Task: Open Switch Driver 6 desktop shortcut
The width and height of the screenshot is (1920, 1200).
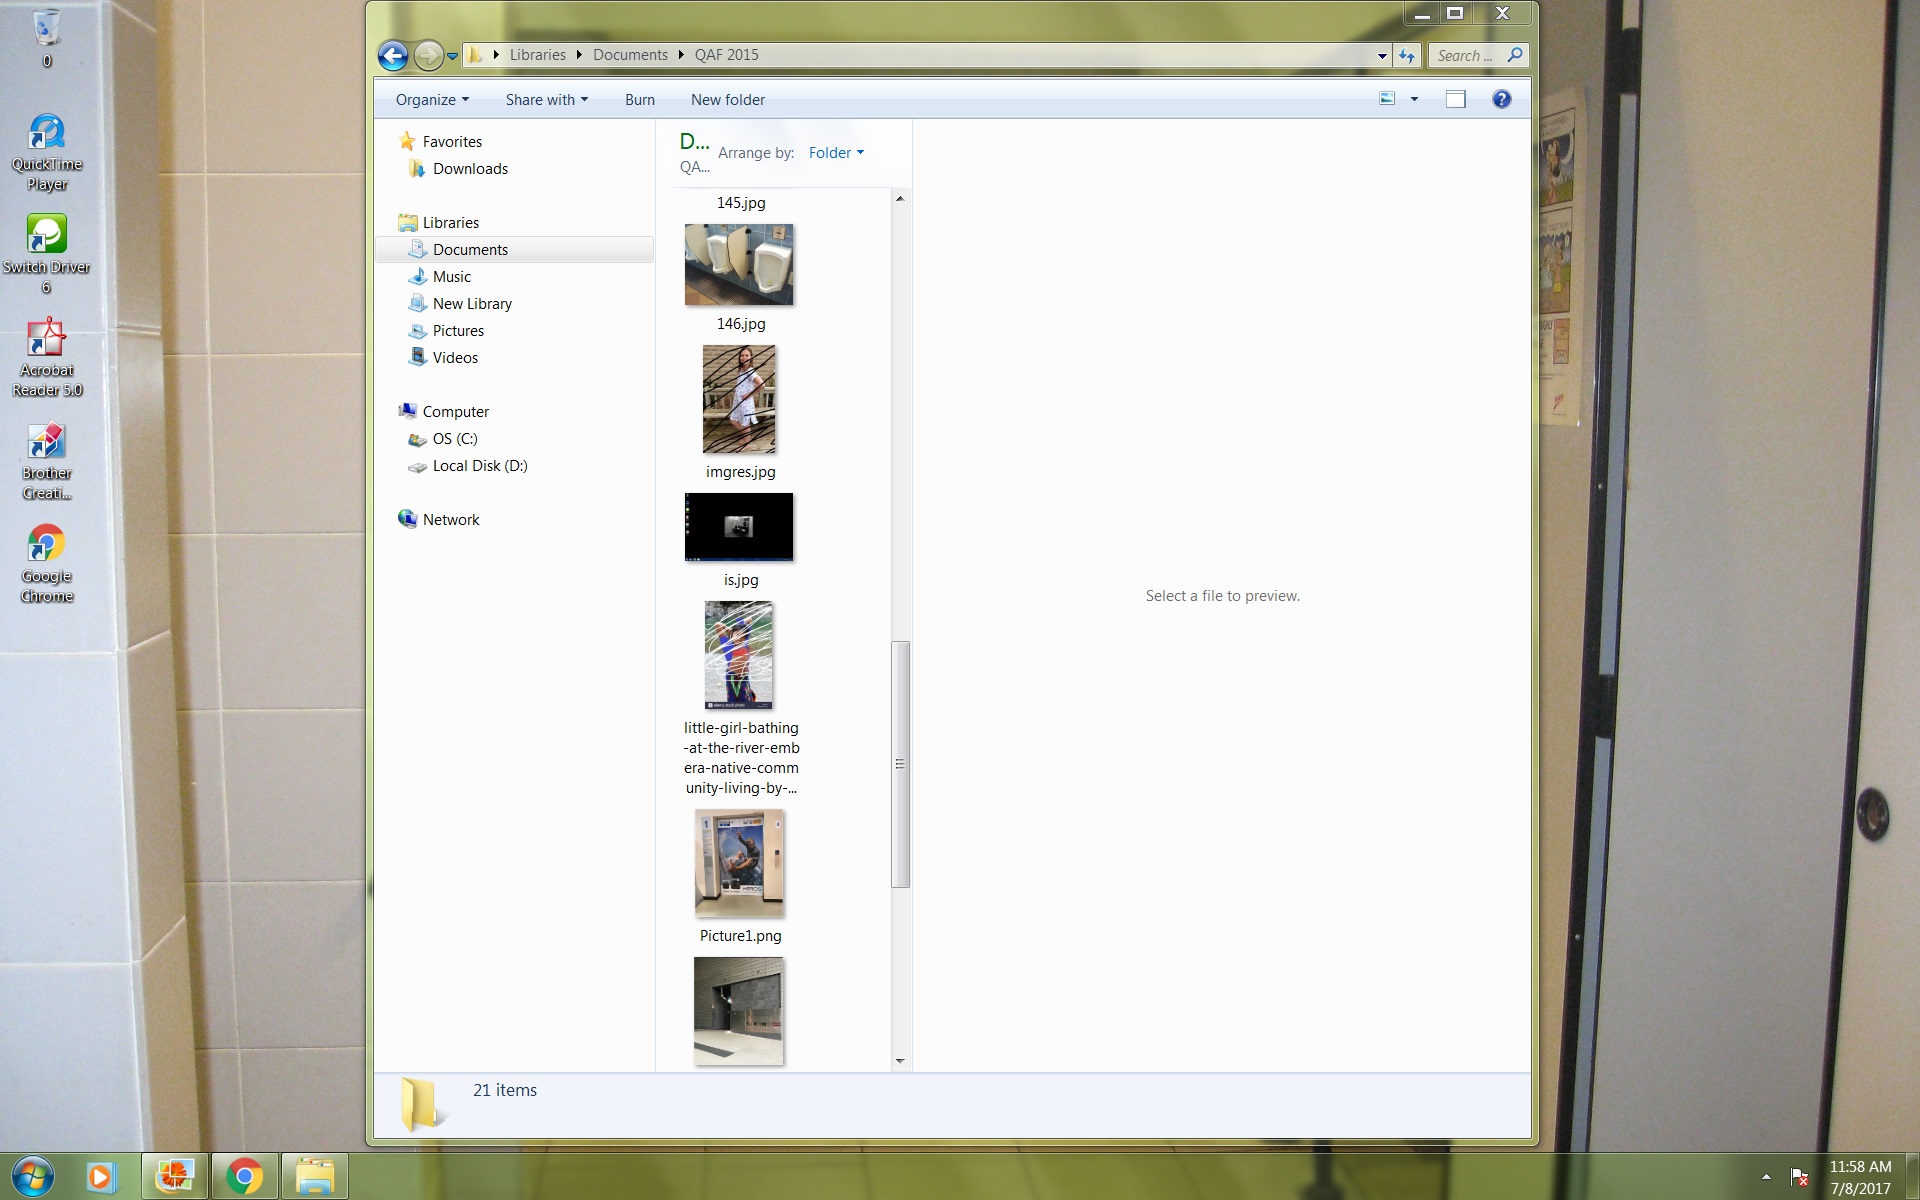Action: 47,256
